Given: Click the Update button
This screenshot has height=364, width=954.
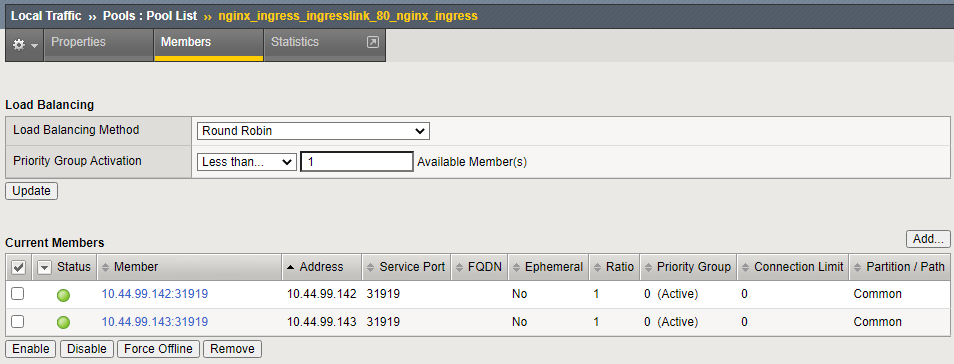Looking at the screenshot, I should click(32, 191).
